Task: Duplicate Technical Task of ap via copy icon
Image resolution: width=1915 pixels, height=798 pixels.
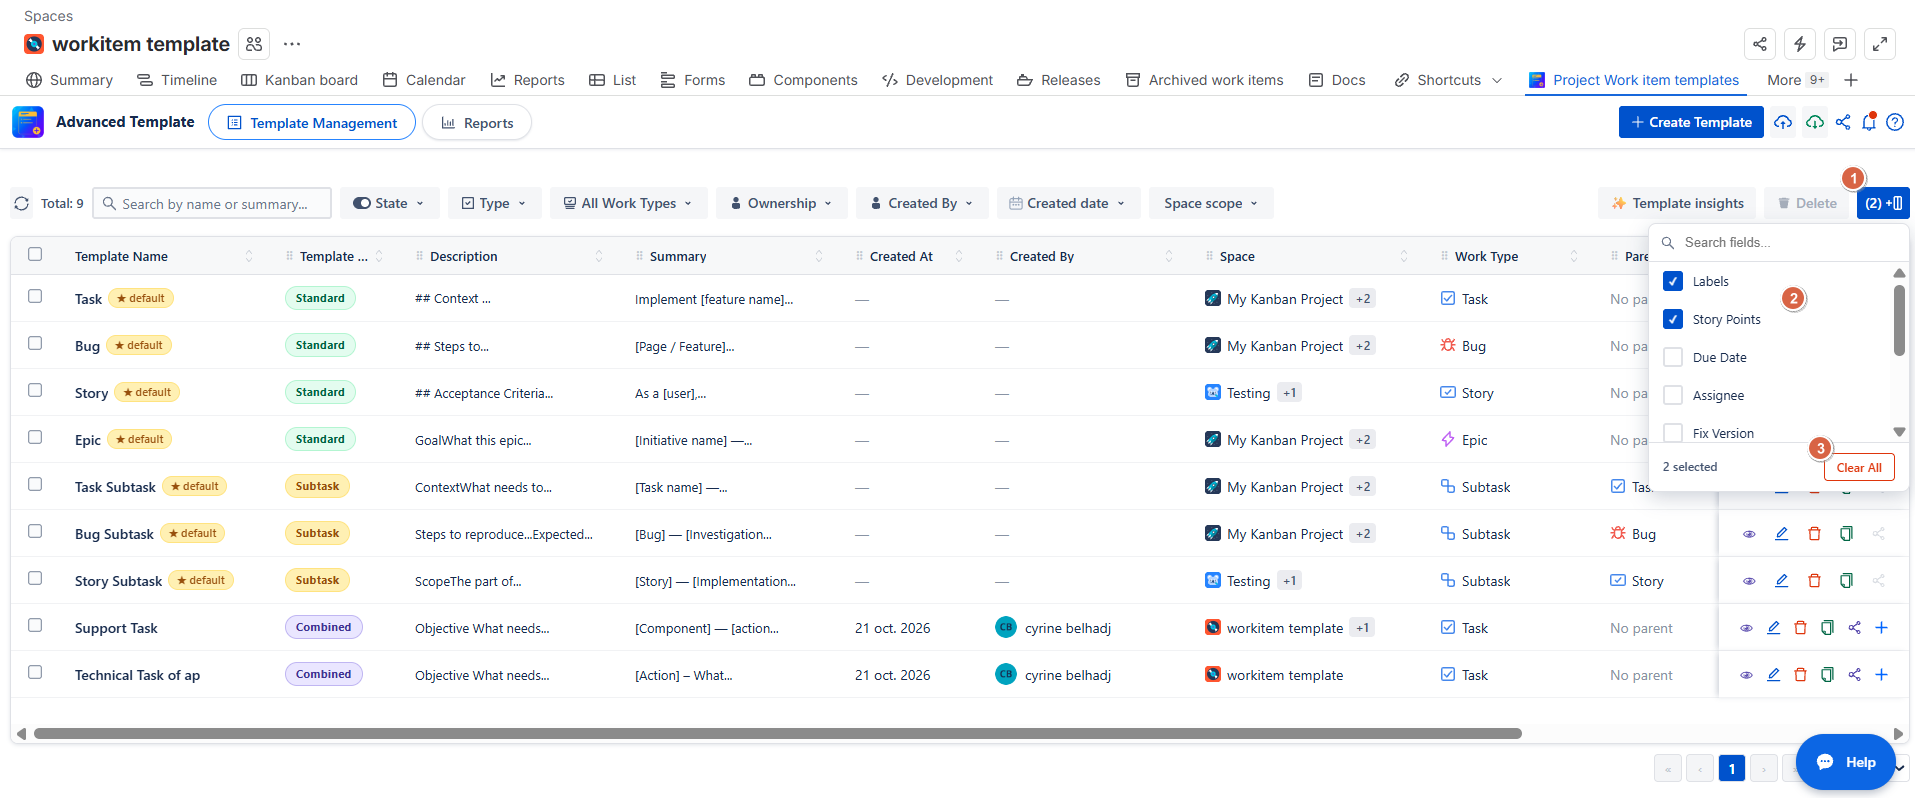Action: click(x=1827, y=675)
